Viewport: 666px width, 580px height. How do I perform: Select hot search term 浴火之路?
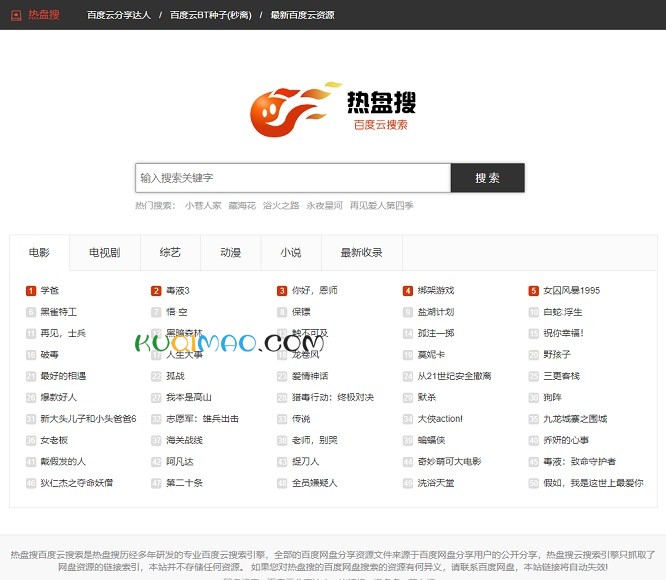tap(281, 206)
